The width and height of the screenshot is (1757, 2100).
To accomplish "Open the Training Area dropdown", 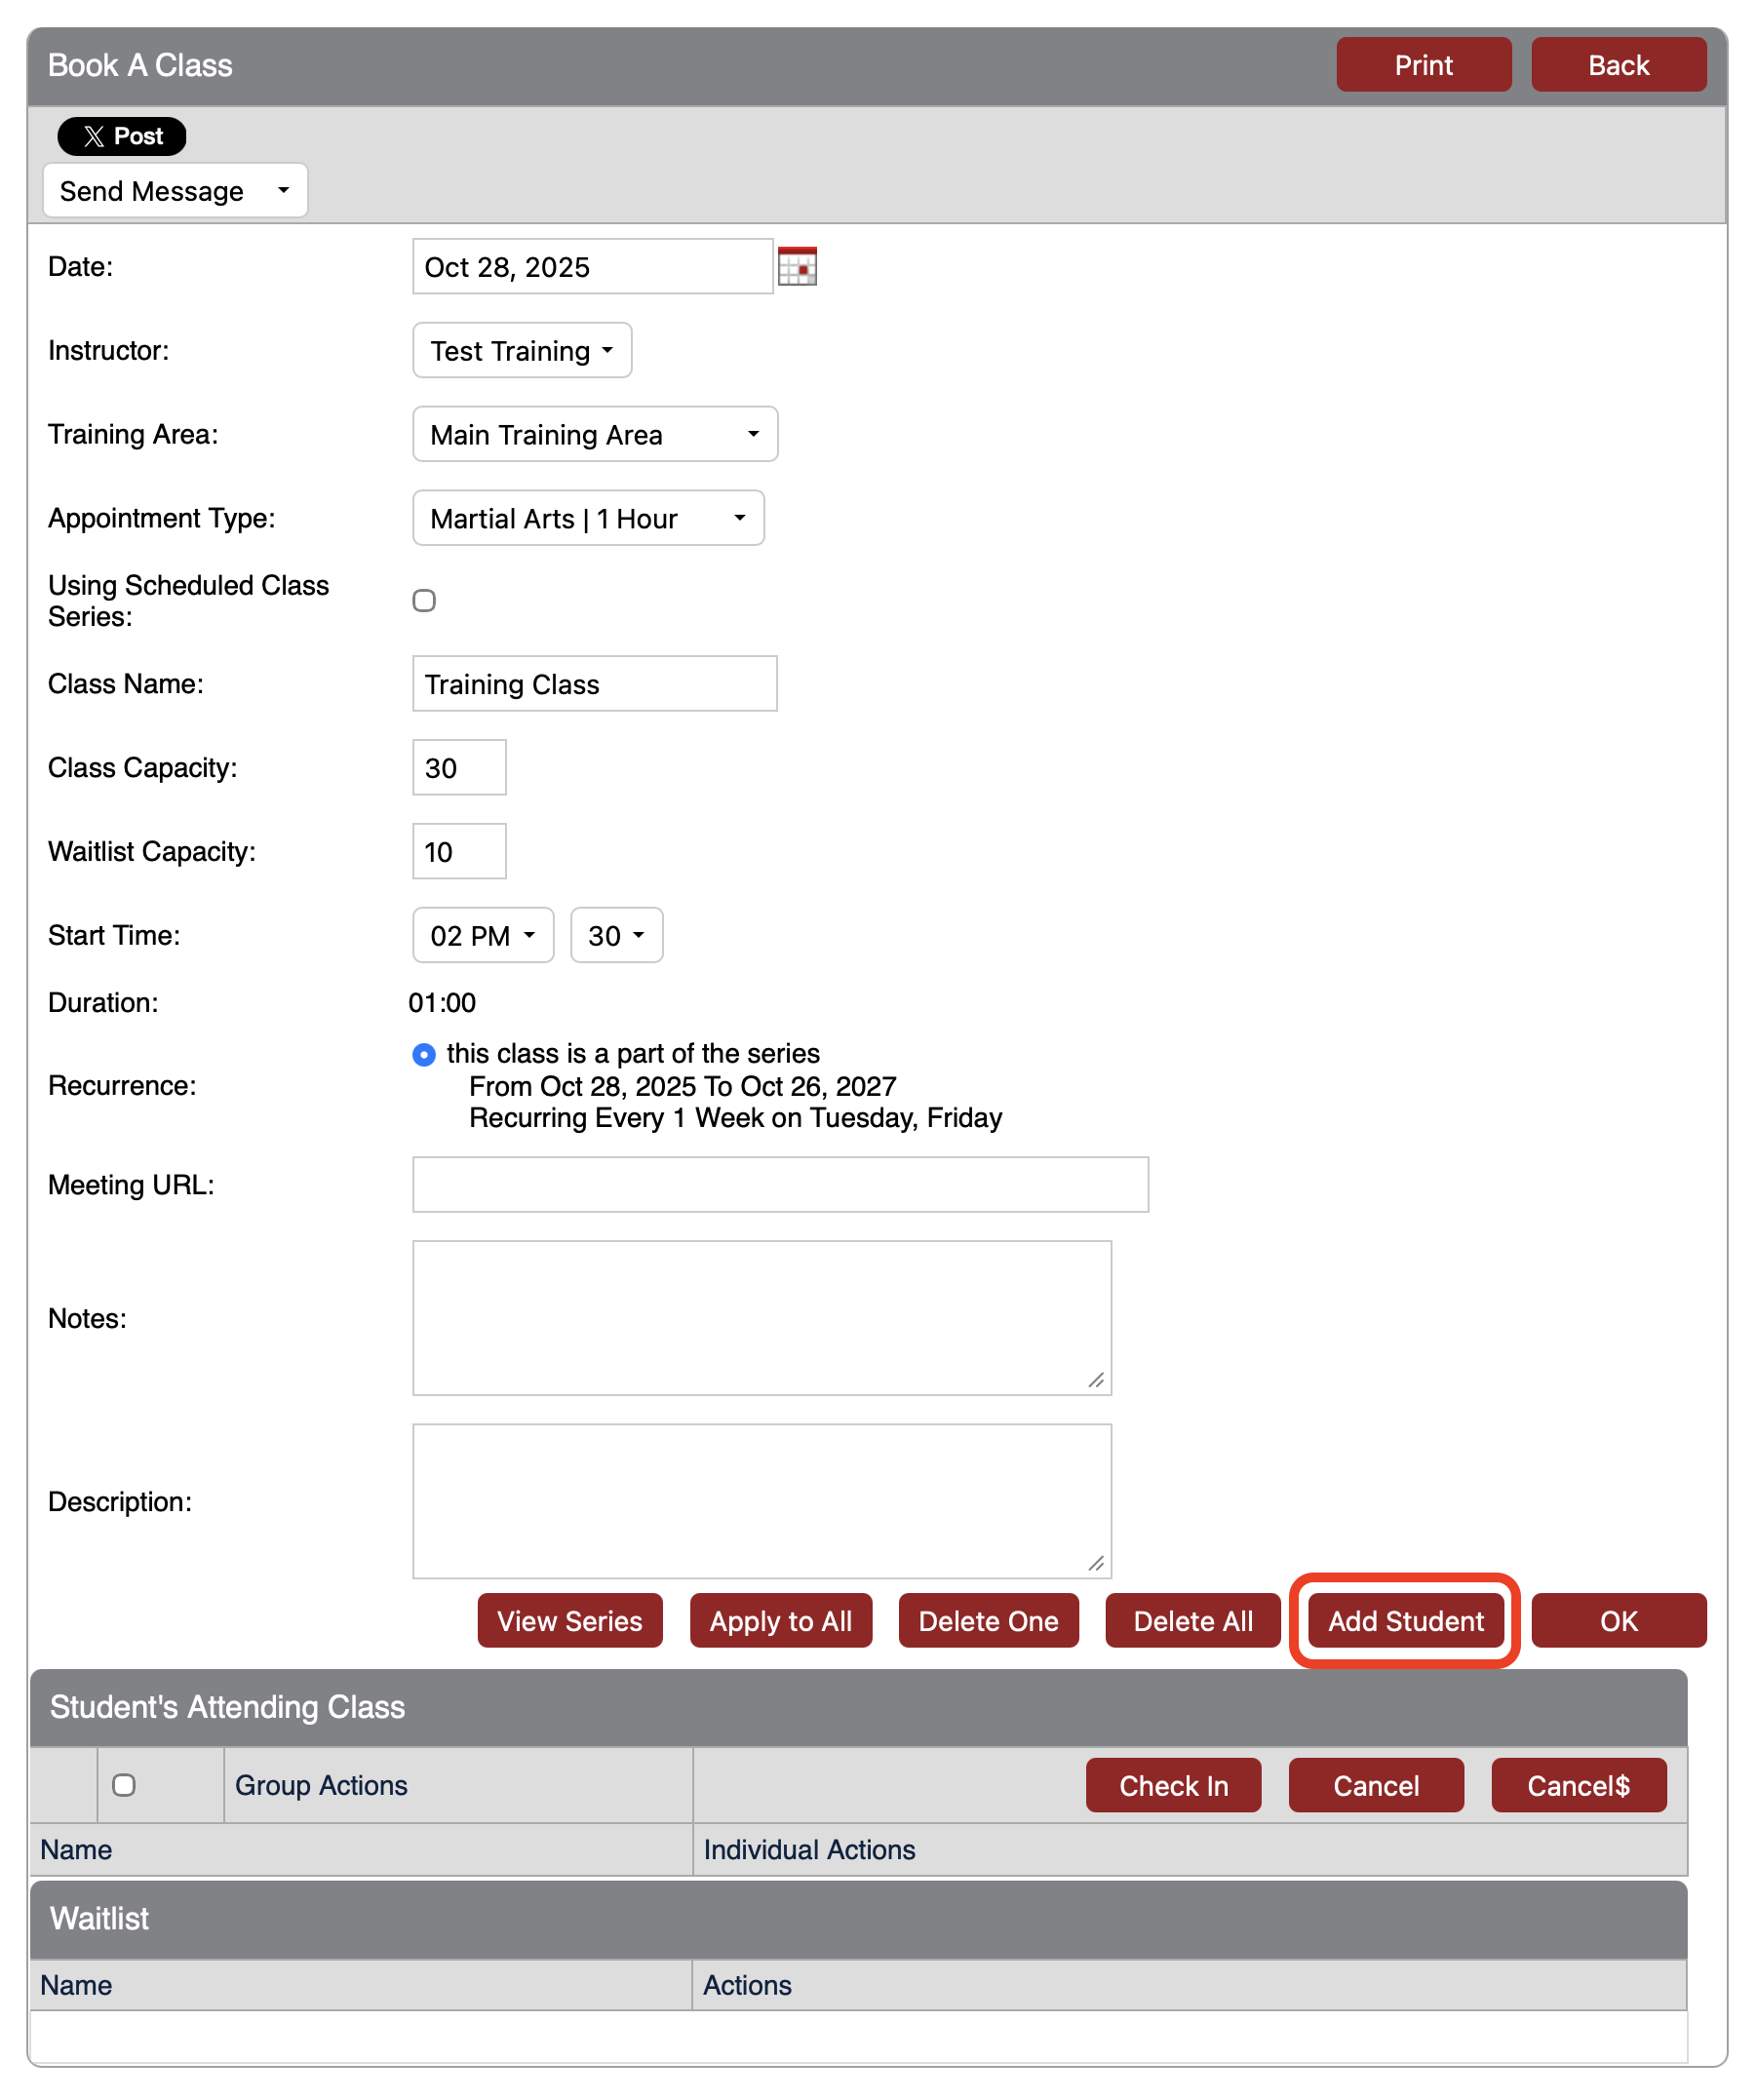I will [594, 434].
